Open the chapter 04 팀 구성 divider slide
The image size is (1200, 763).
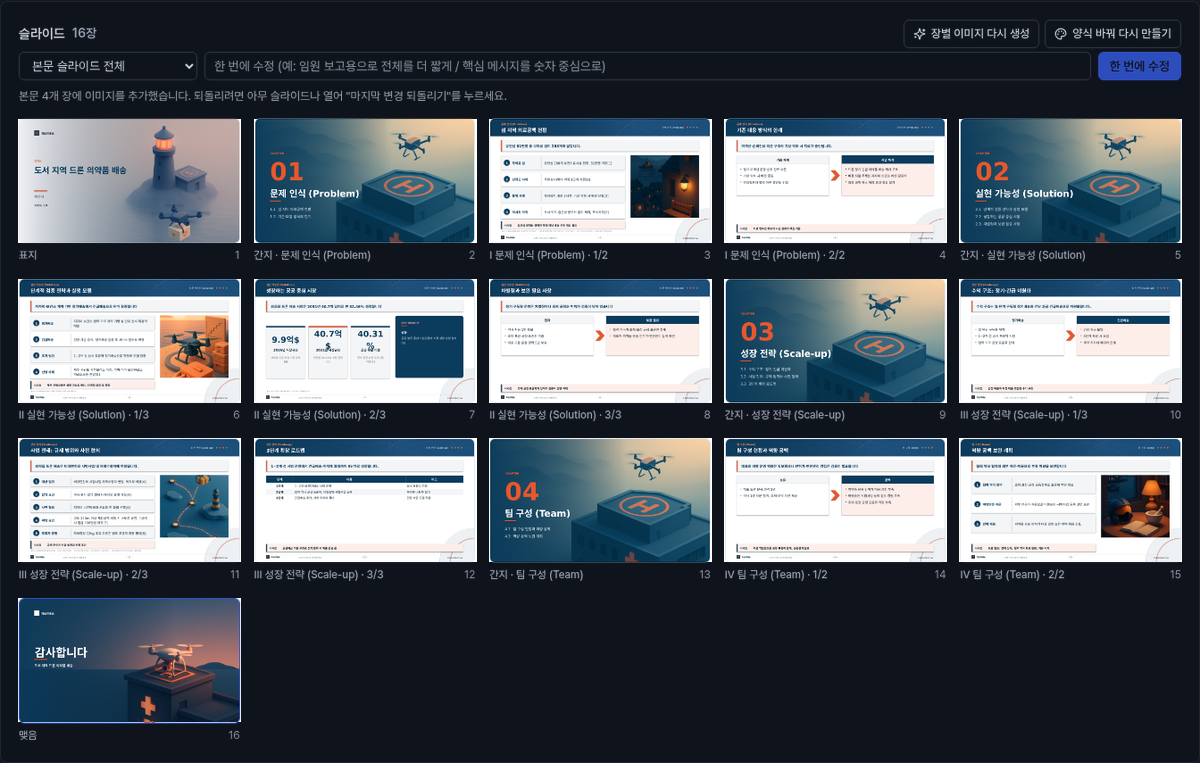click(600, 501)
